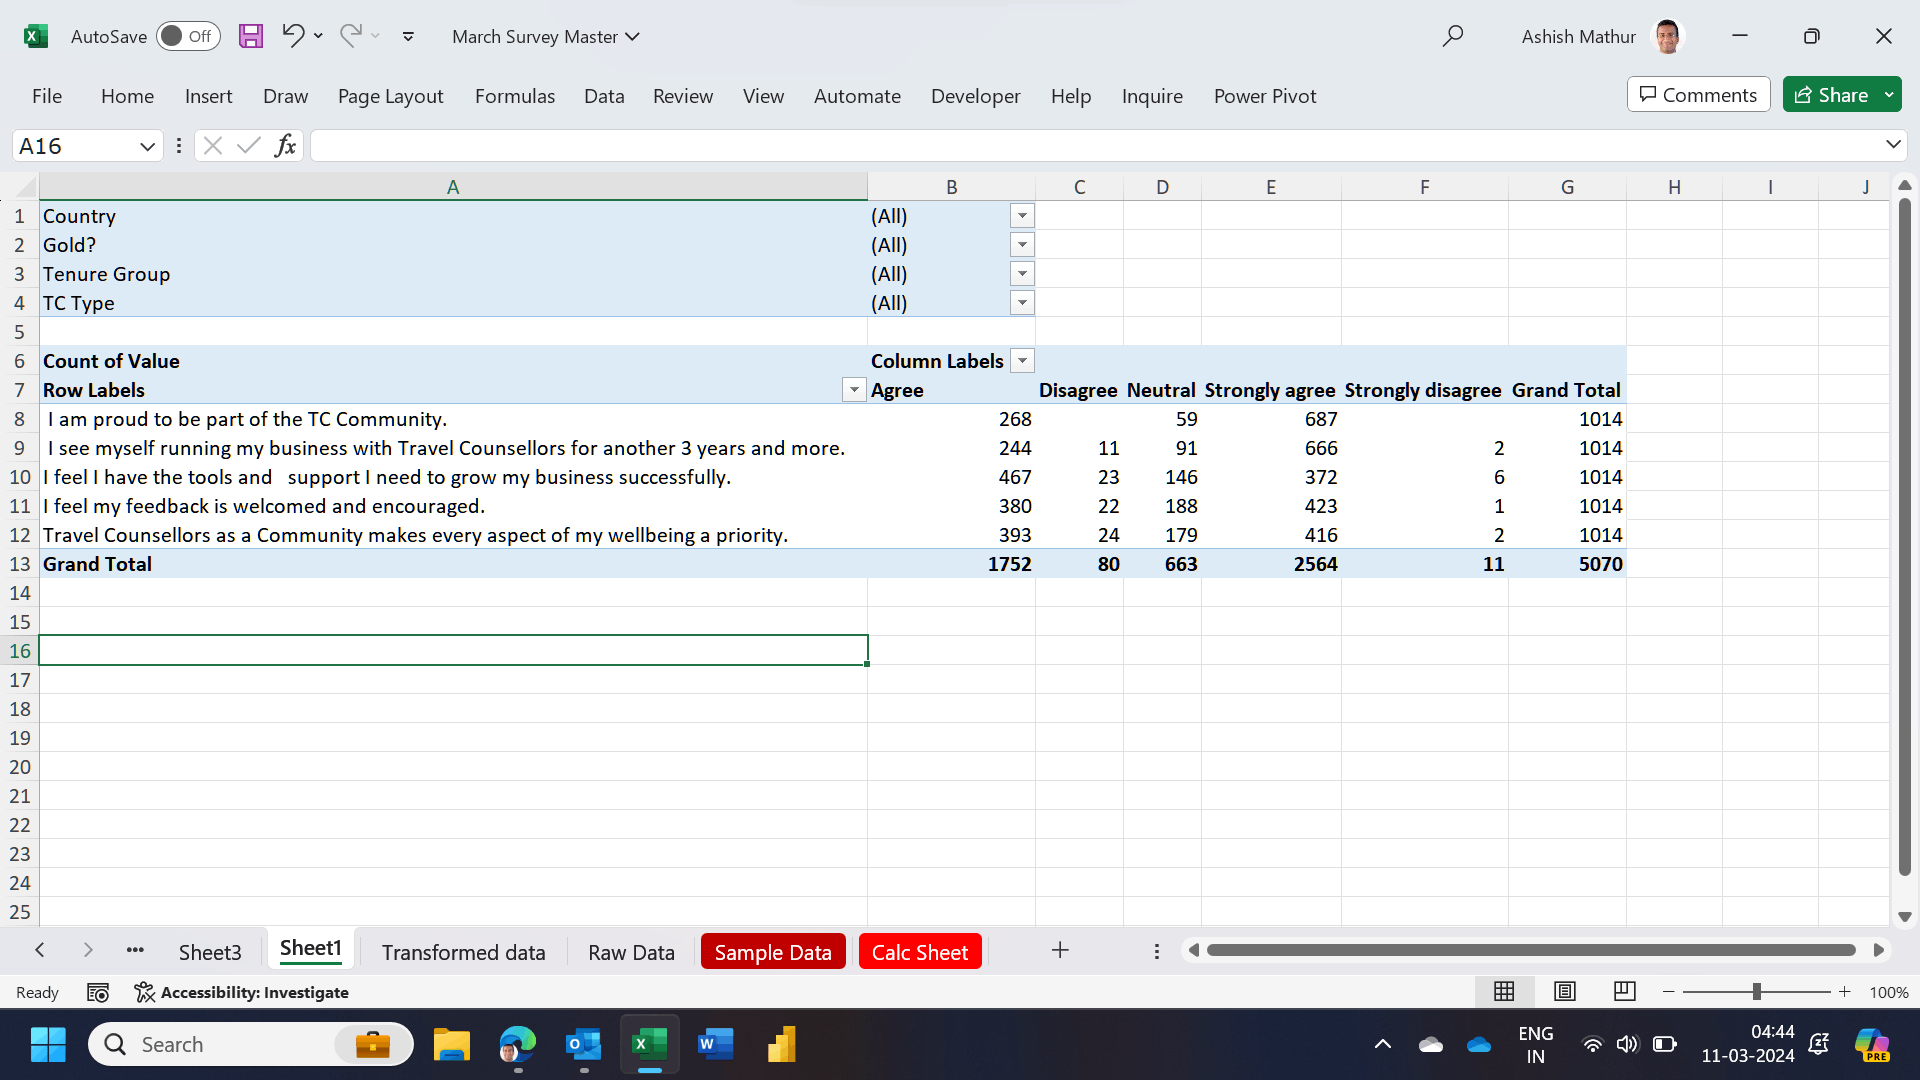Image resolution: width=1920 pixels, height=1080 pixels.
Task: Open the Country filter dropdown
Action: tap(1021, 216)
